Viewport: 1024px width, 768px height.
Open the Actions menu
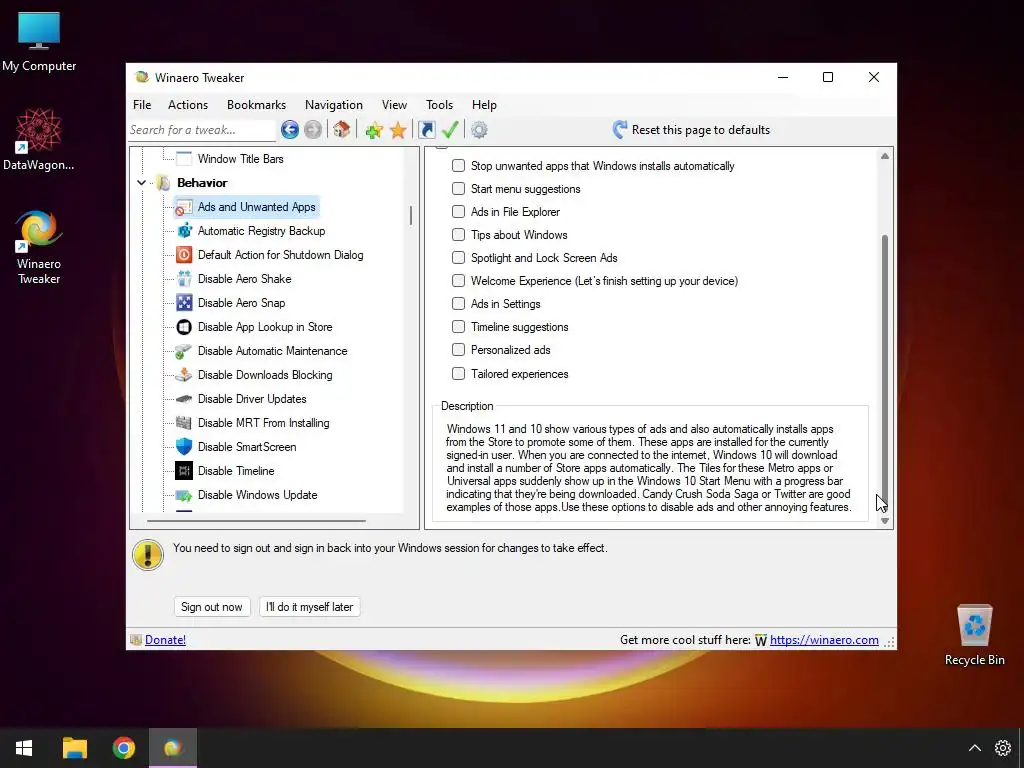[x=188, y=104]
